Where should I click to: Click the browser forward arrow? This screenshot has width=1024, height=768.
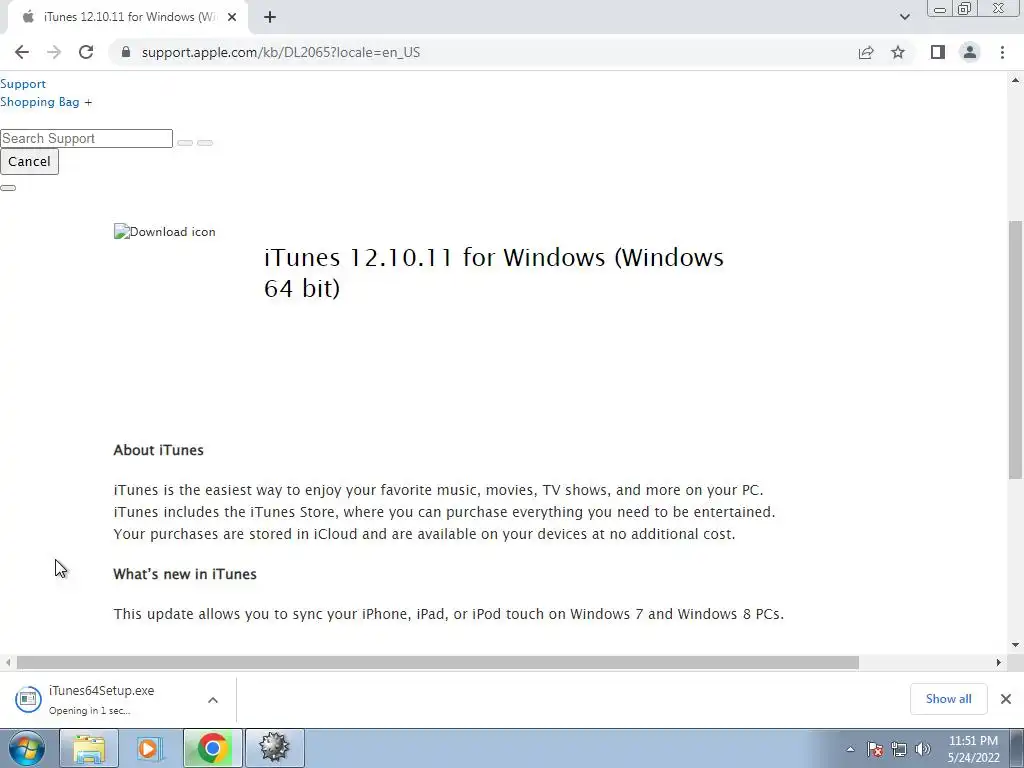pos(54,52)
